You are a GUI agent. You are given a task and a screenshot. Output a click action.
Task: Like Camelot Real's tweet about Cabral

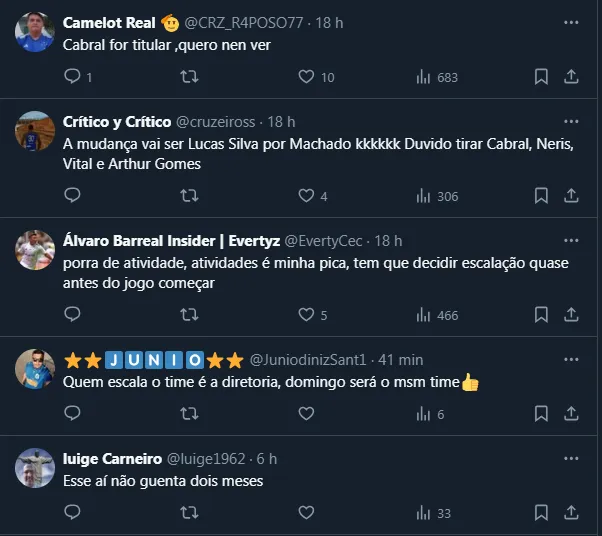pos(307,77)
